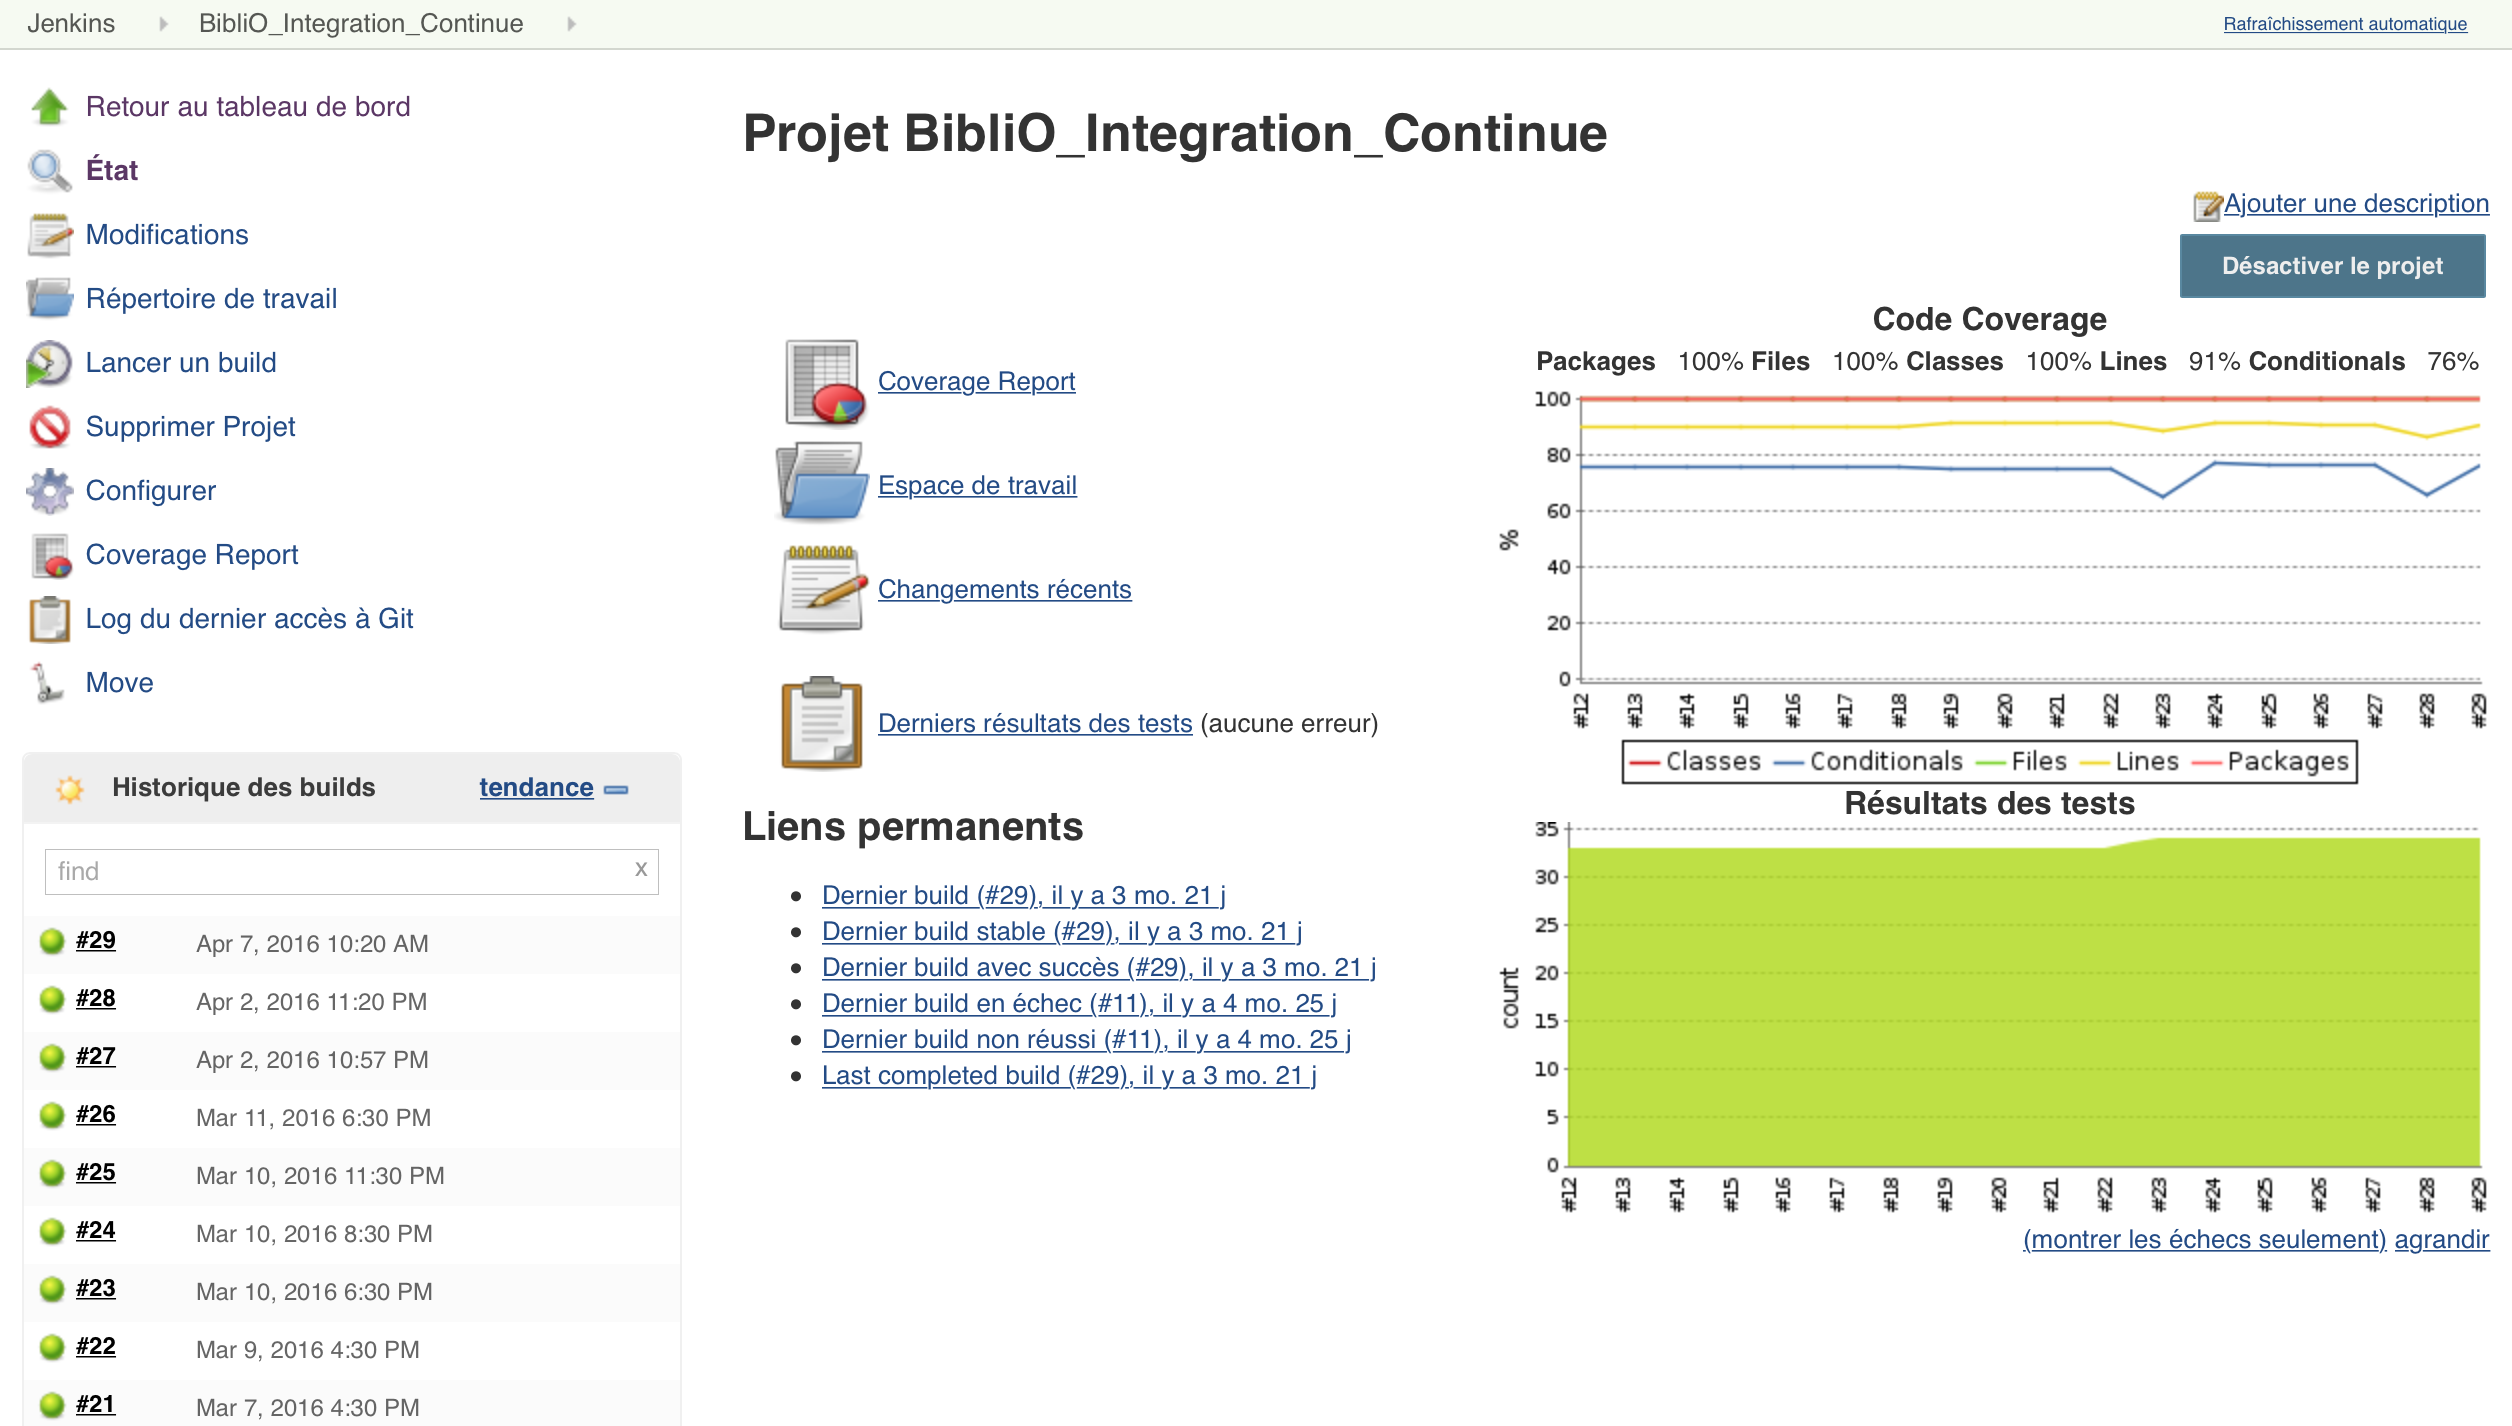
Task: Click the green status ball for build #27
Action: click(x=52, y=1057)
